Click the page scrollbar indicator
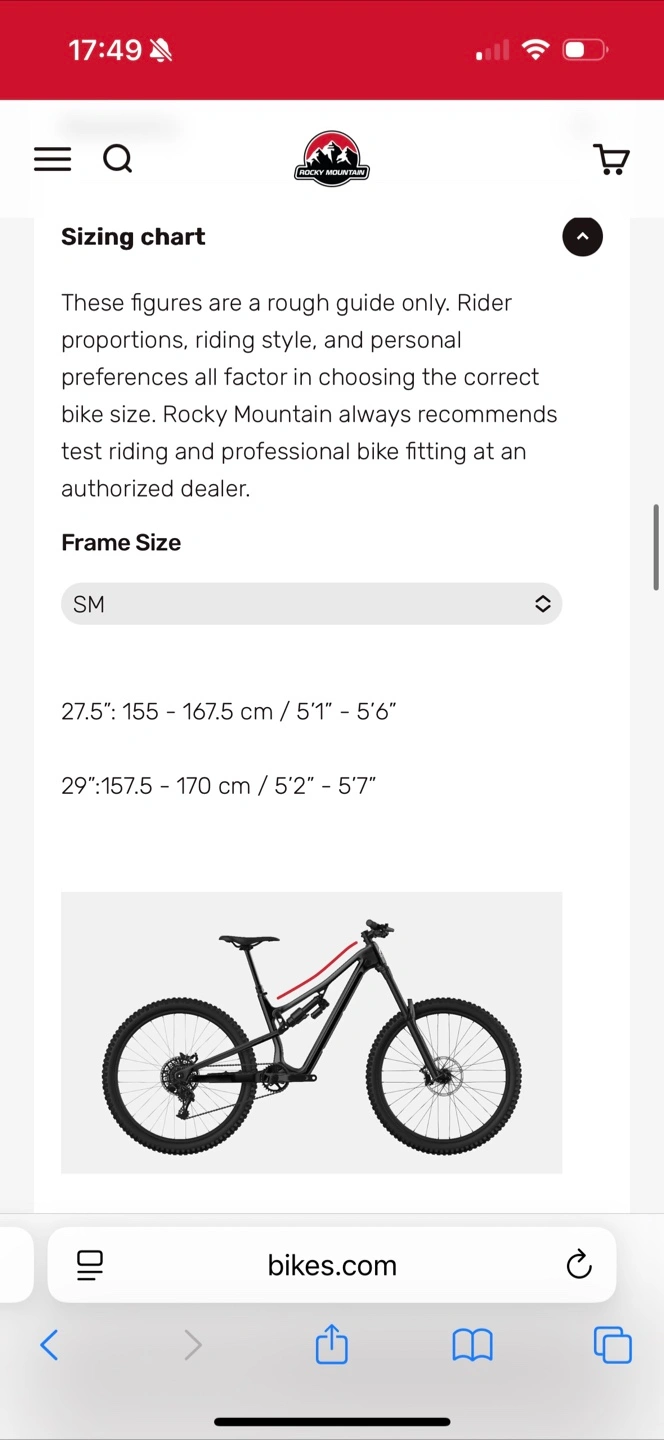This screenshot has height=1440, width=664. pyautogui.click(x=656, y=547)
